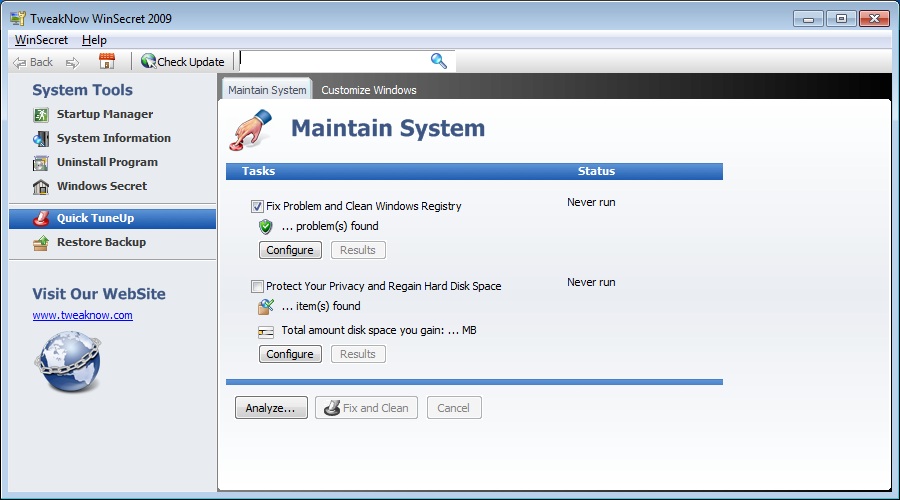This screenshot has width=900, height=500.
Task: View Results for registry task
Action: pyautogui.click(x=358, y=250)
